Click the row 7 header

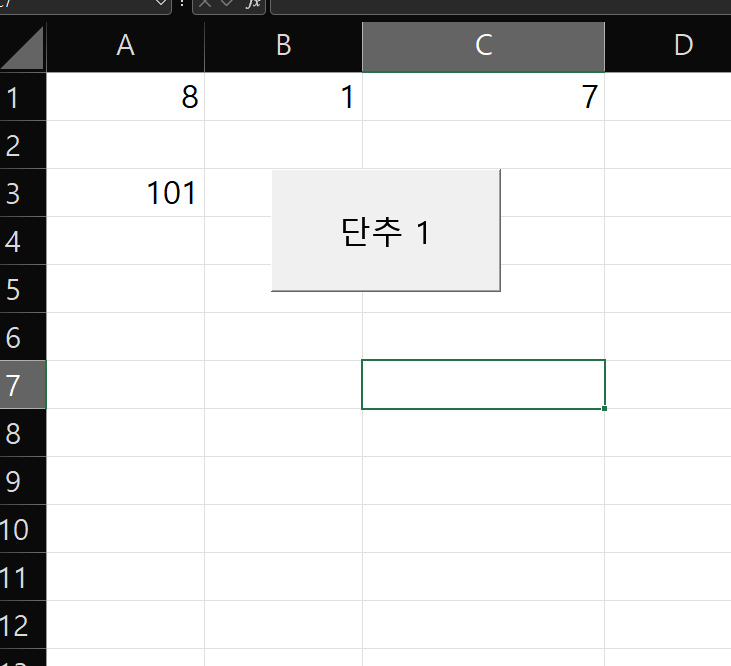point(14,385)
